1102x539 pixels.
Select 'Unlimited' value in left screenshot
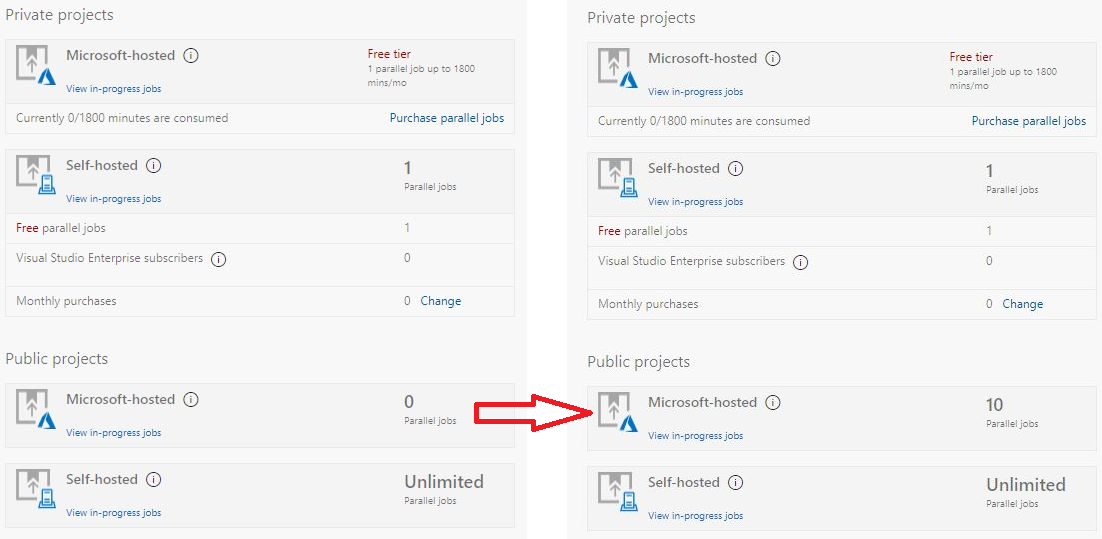click(444, 482)
